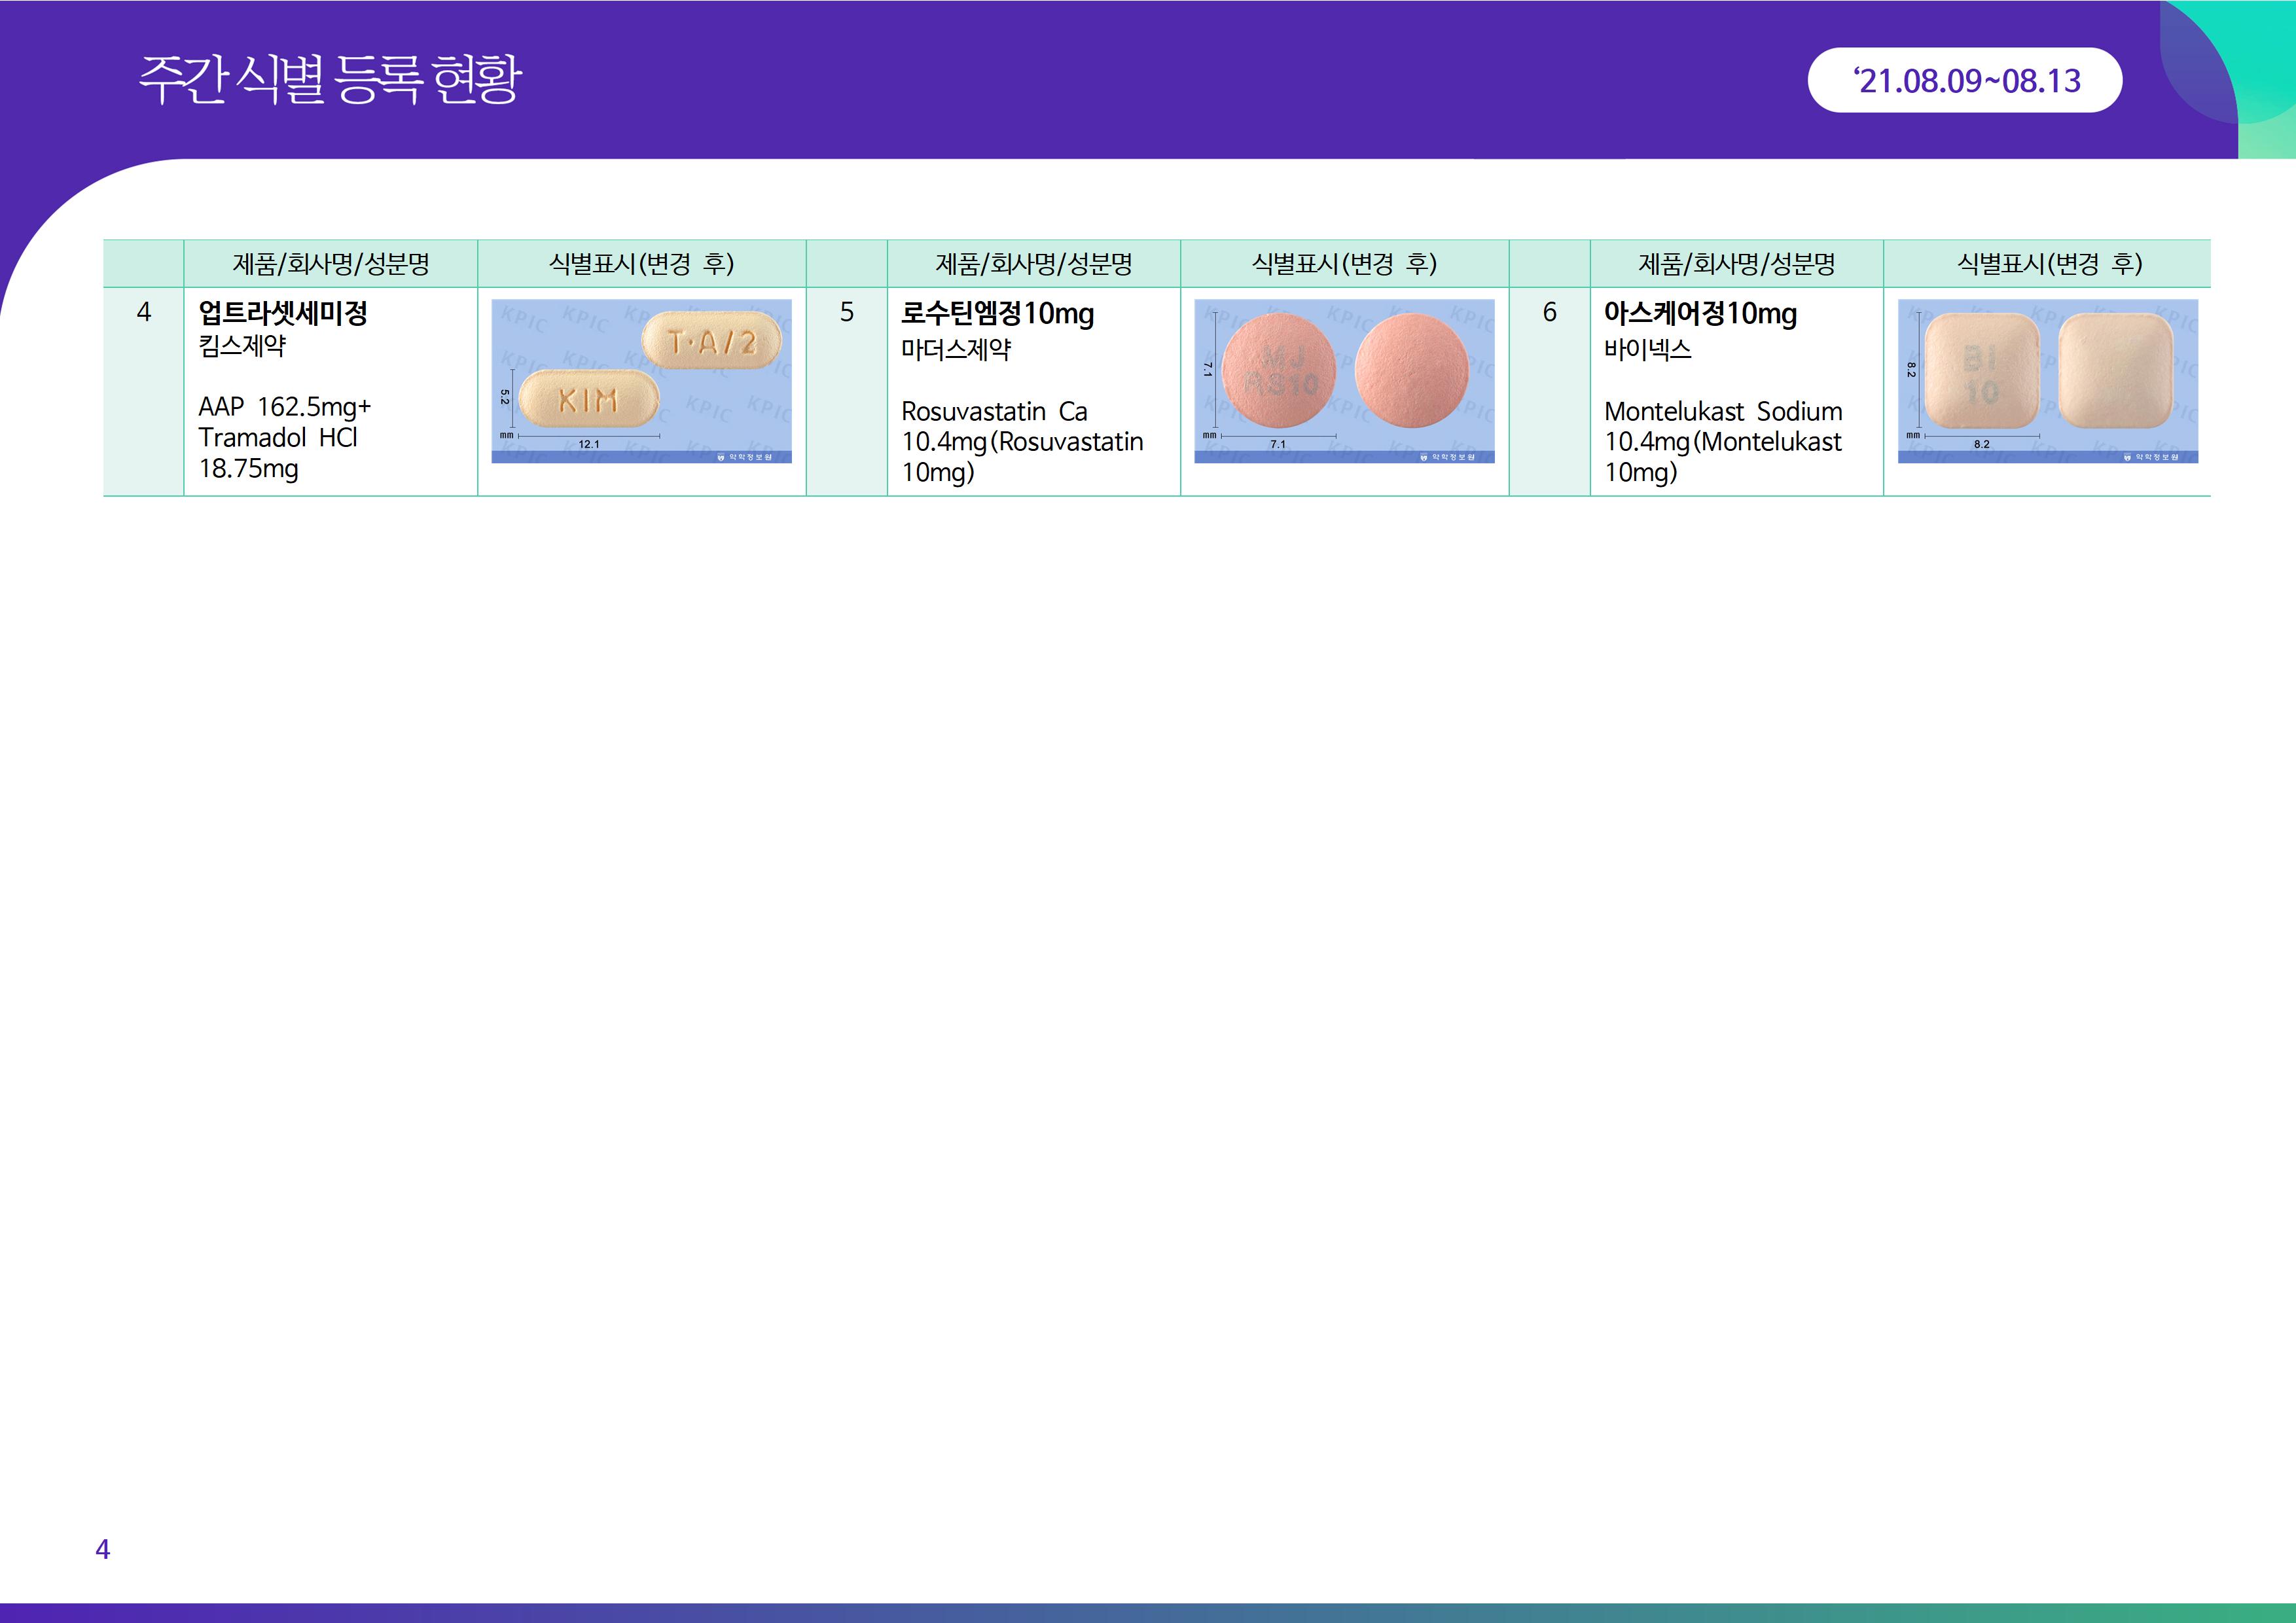The width and height of the screenshot is (2296, 1623).
Task: Click the blank beige square tablet
Action: (2116, 371)
